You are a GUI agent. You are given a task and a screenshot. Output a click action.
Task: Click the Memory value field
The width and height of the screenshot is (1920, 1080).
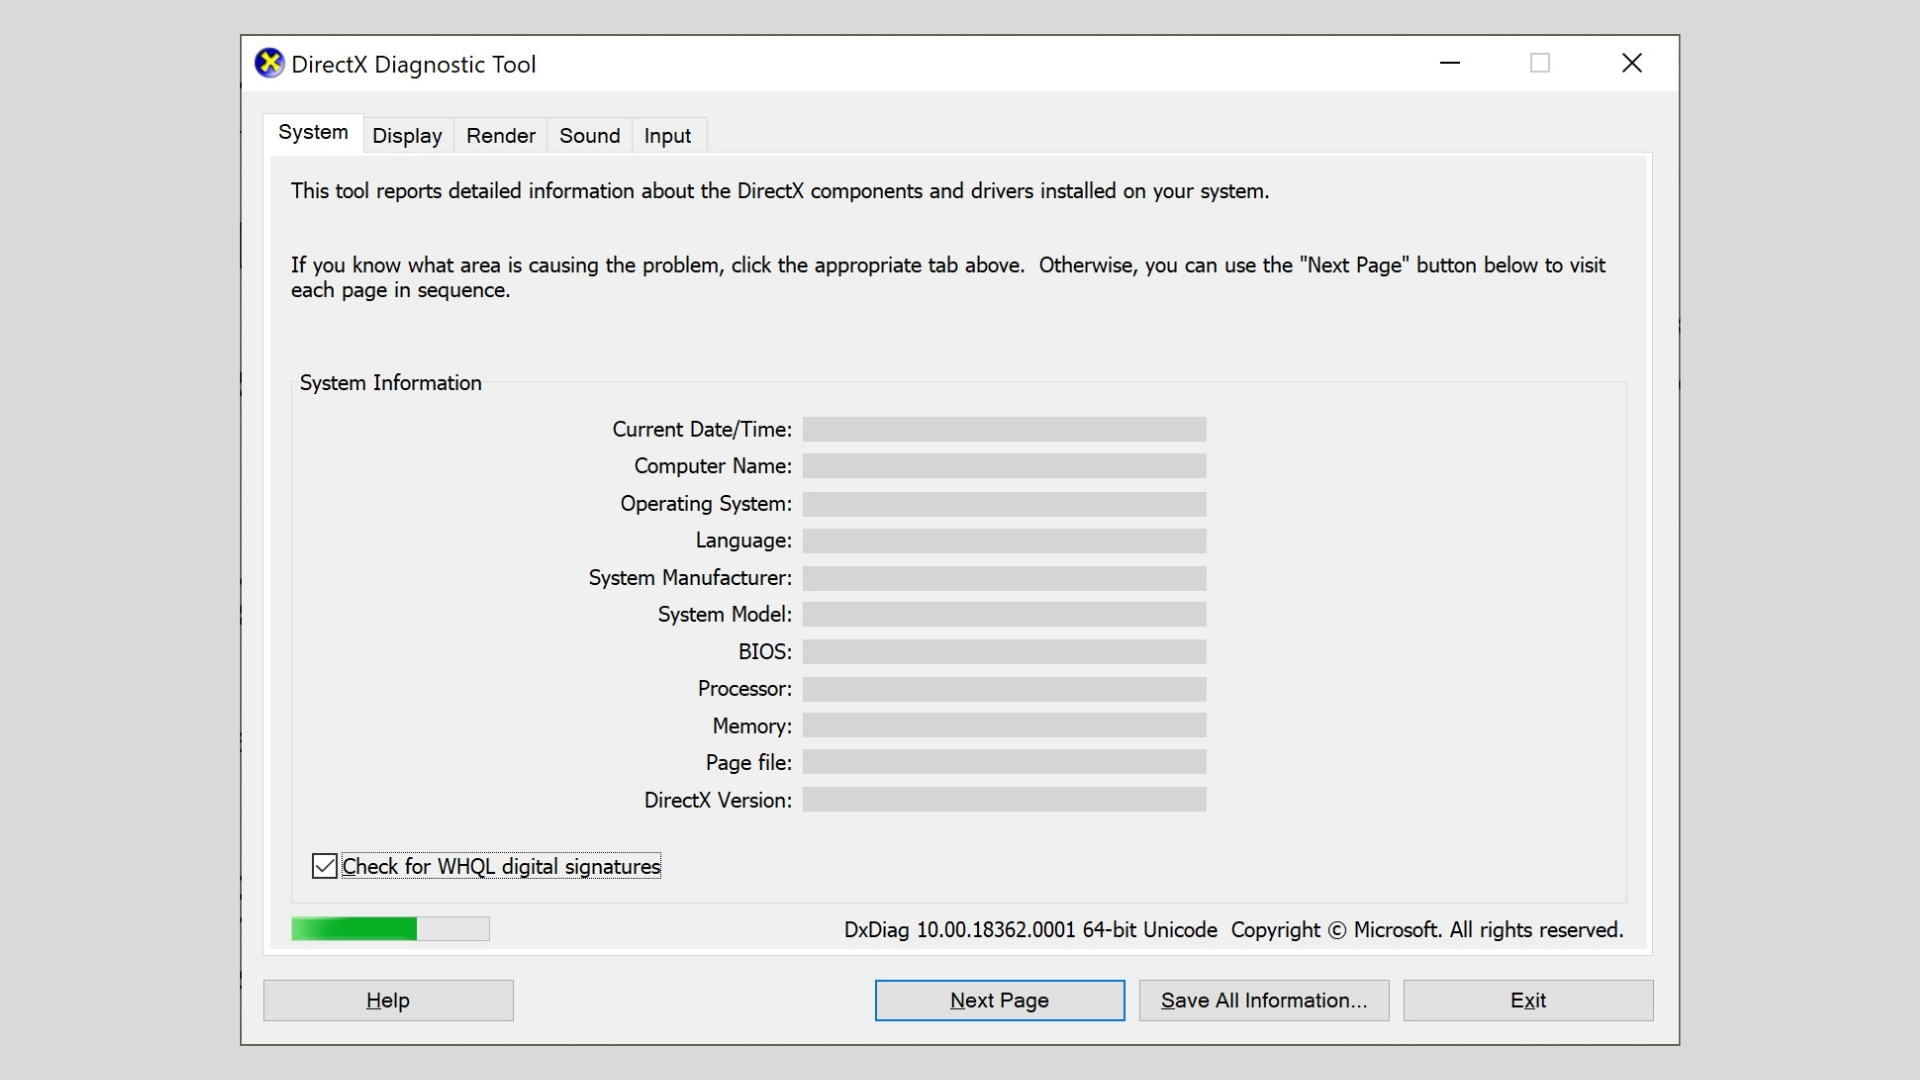click(1004, 726)
